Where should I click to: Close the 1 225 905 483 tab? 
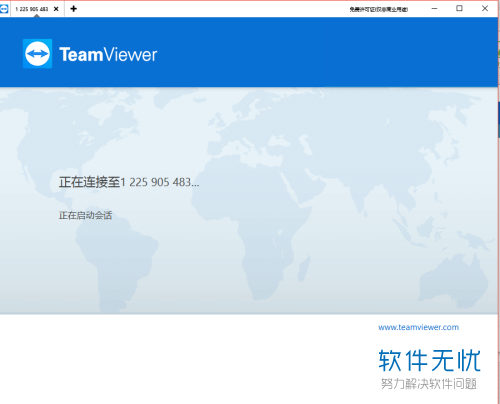click(x=56, y=9)
